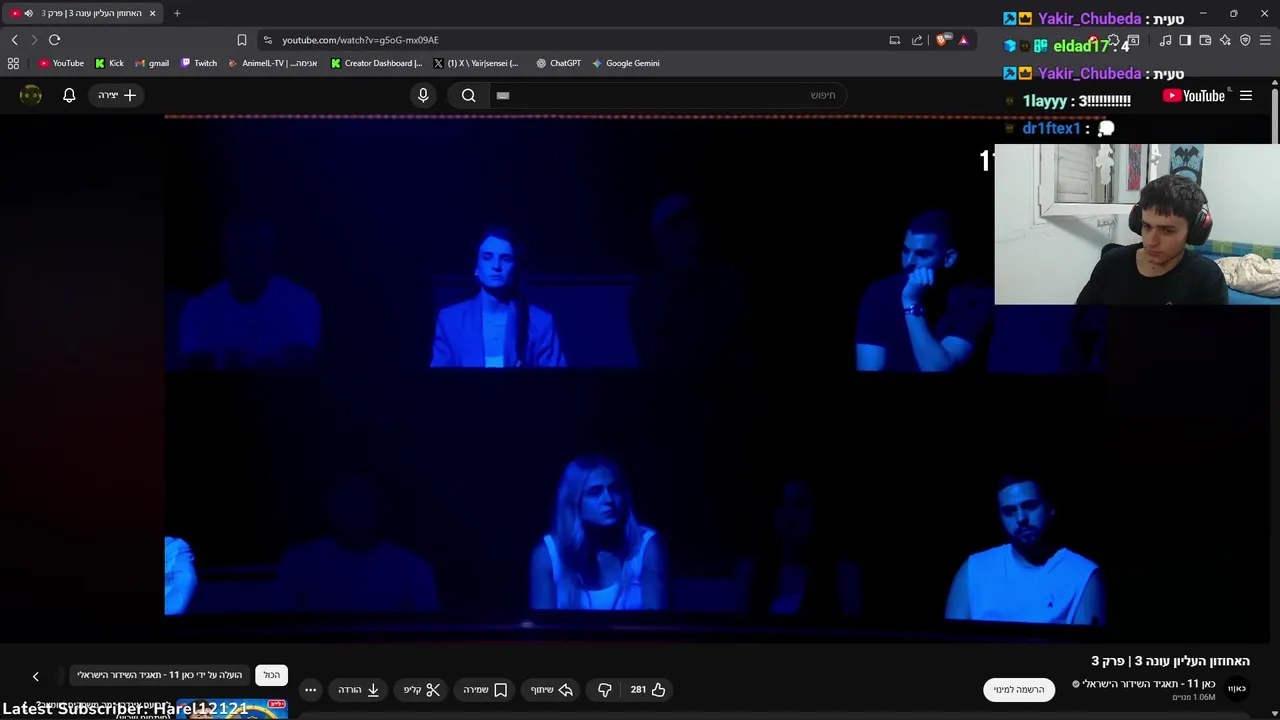
Task: Open the browser hamburger menu
Action: 1265,40
